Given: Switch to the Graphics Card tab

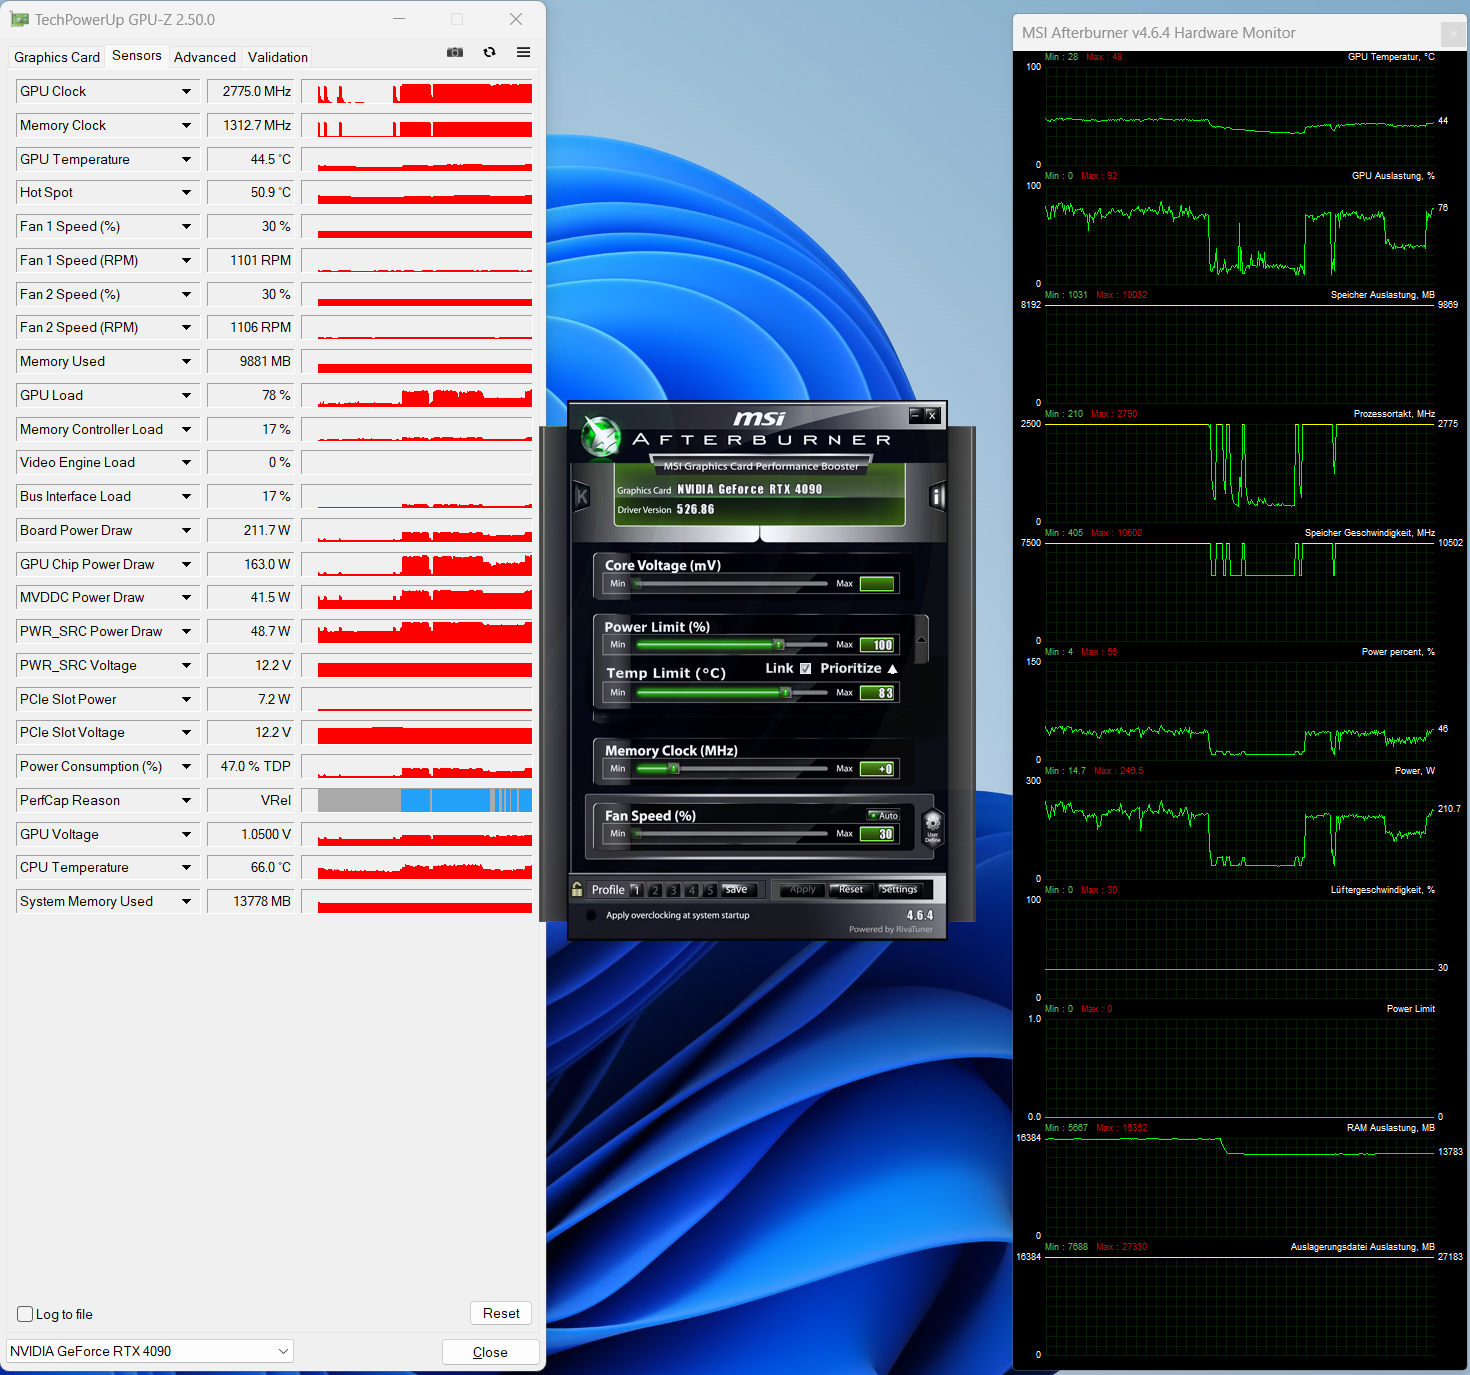Looking at the screenshot, I should pos(57,57).
